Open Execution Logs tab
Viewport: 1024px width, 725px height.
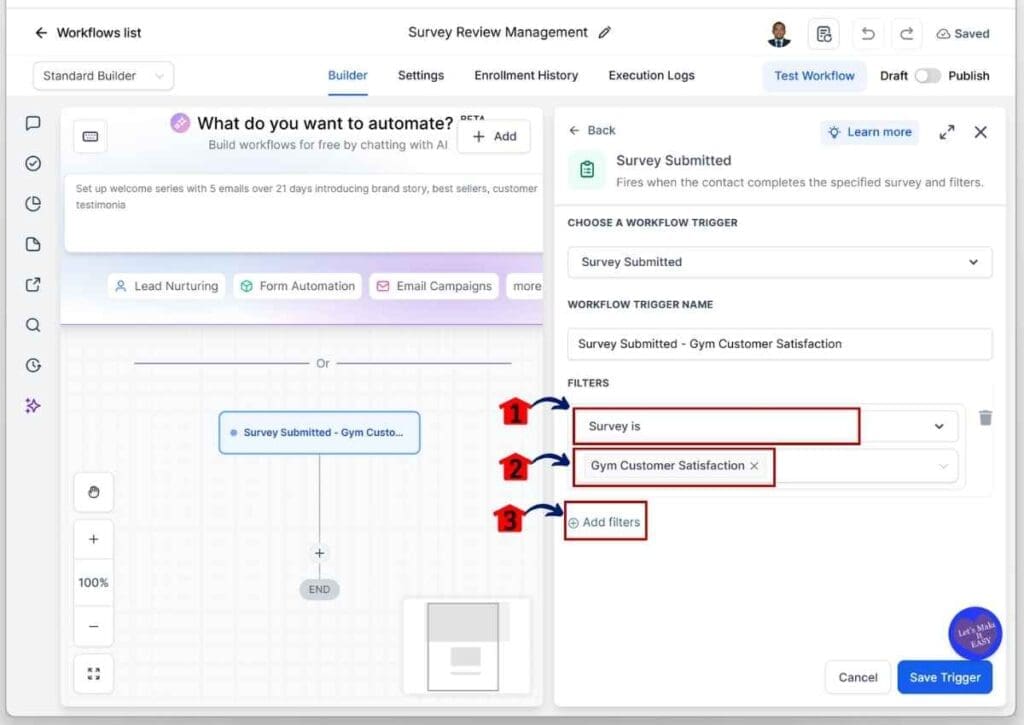652,76
